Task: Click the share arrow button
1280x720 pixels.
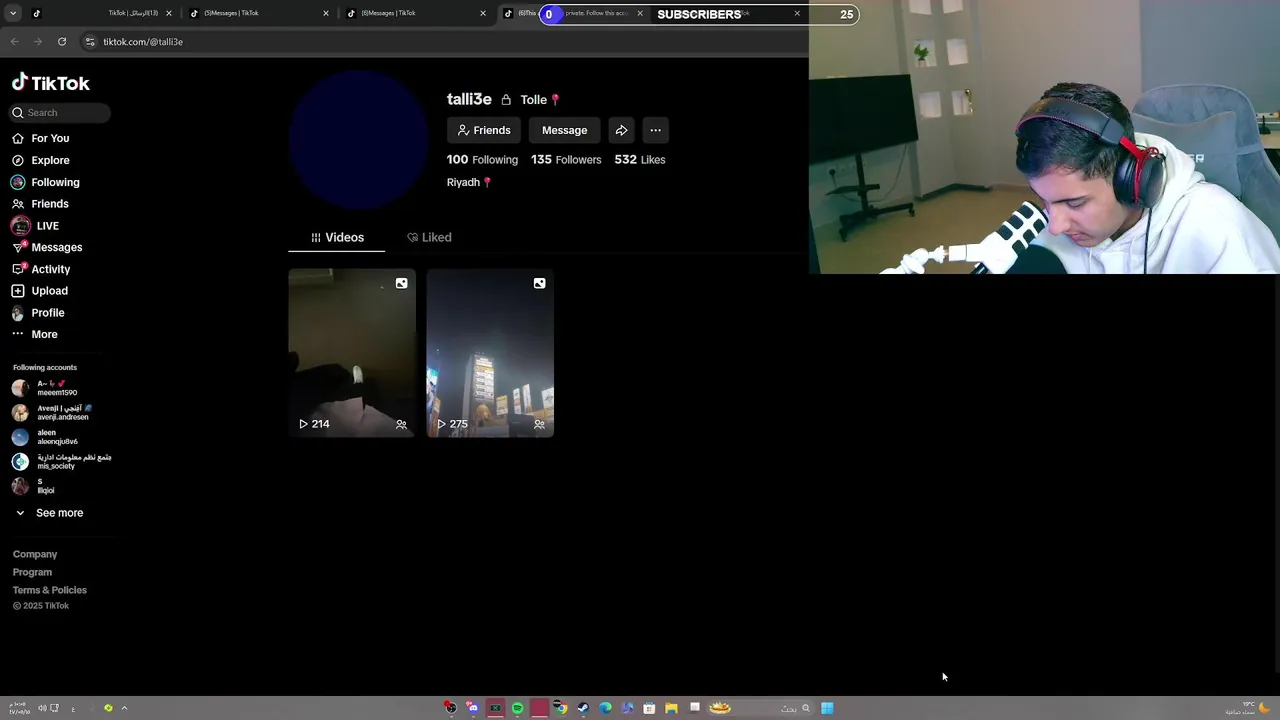Action: (x=621, y=130)
